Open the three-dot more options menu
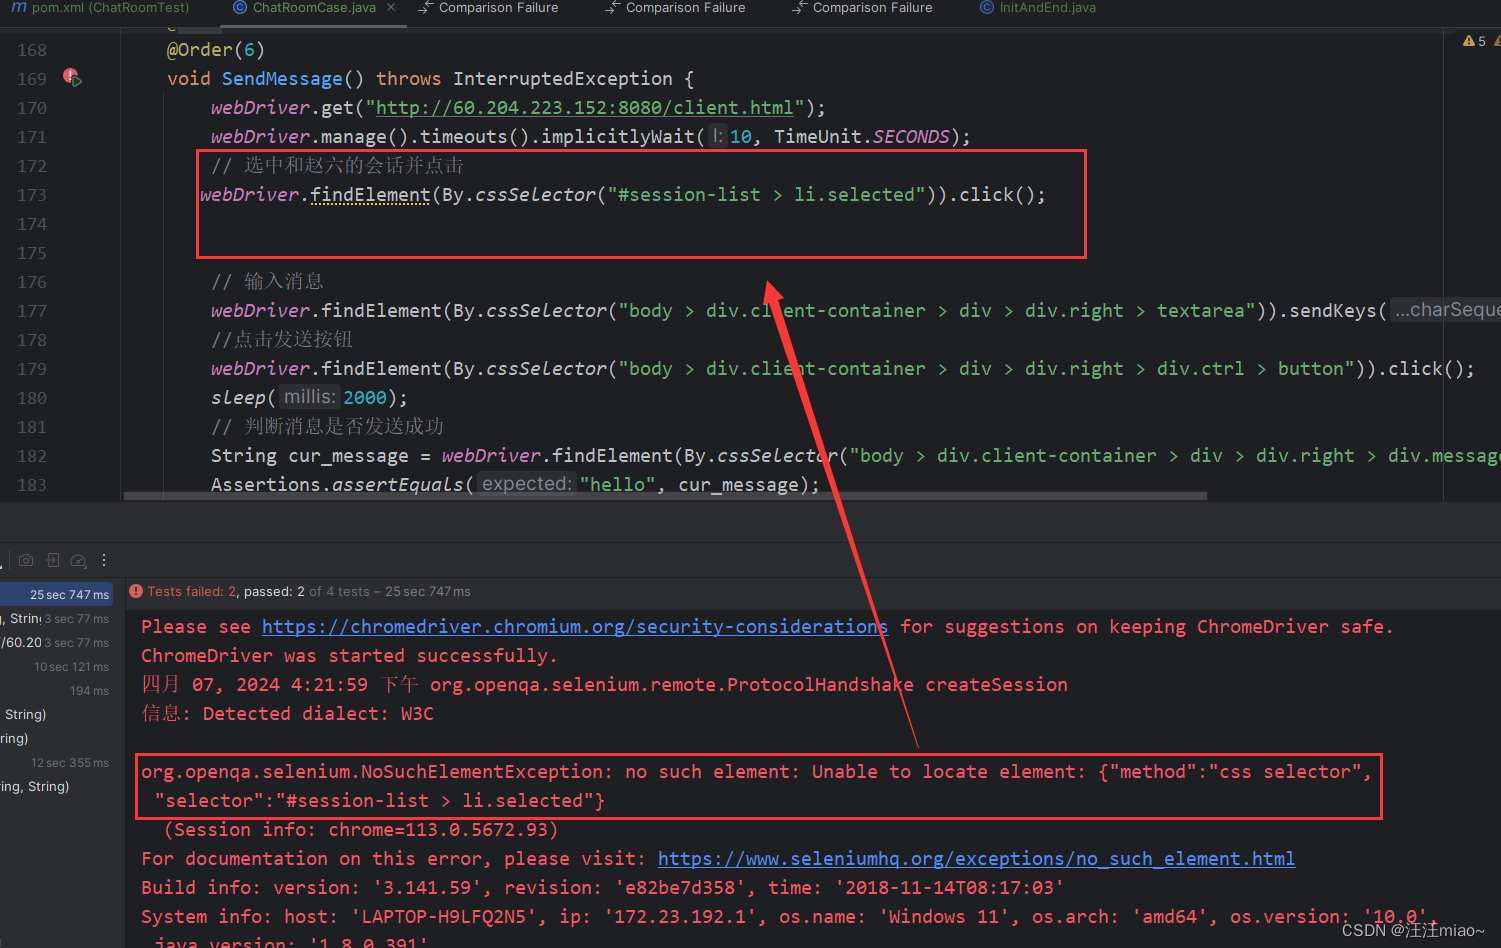1501x948 pixels. pos(104,561)
